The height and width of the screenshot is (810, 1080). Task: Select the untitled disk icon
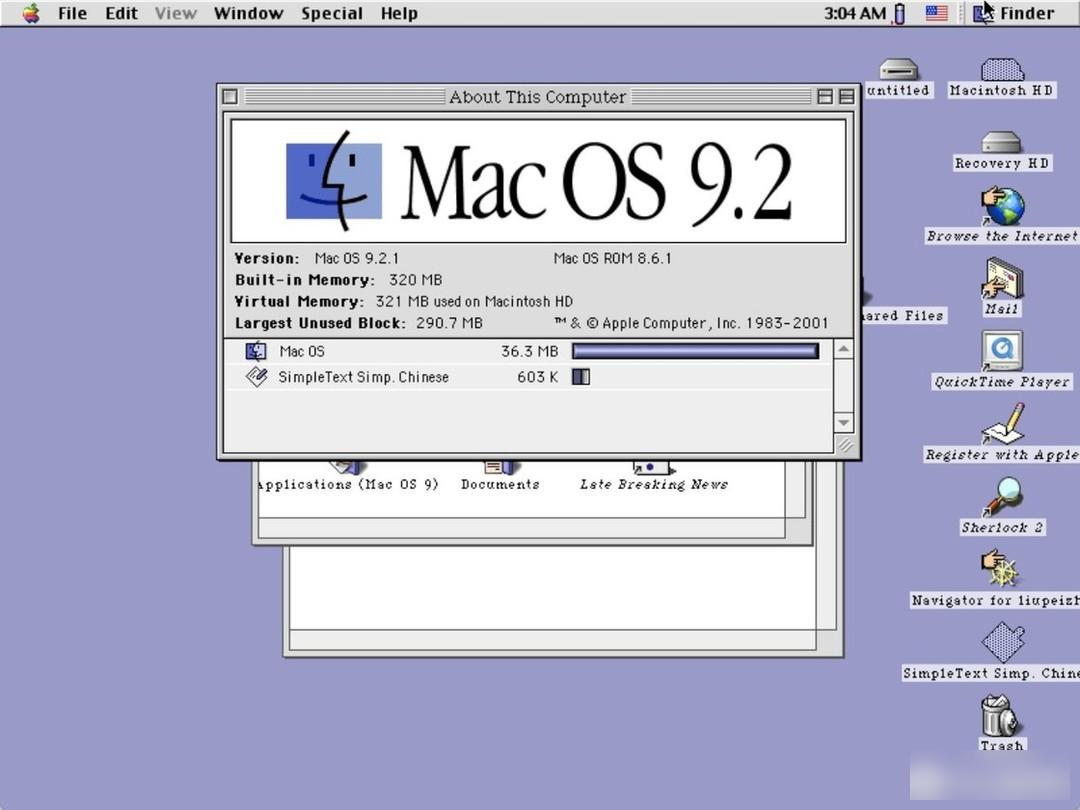898,70
